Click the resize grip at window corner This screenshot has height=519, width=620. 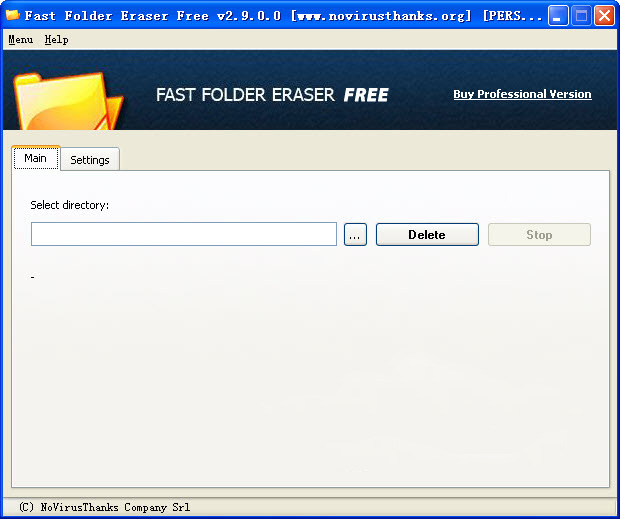[x=612, y=511]
